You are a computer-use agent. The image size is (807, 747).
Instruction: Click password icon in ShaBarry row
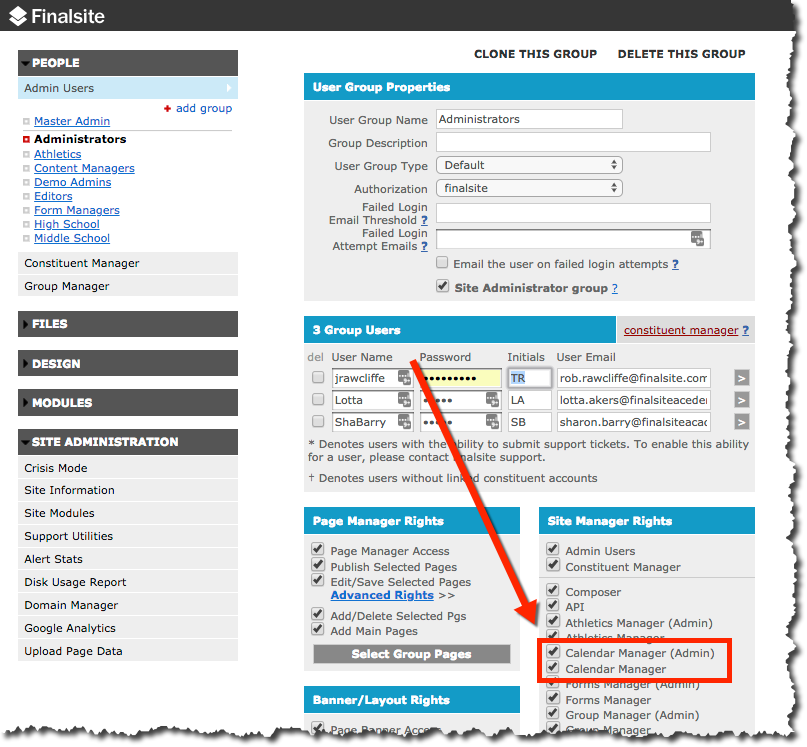click(x=493, y=422)
